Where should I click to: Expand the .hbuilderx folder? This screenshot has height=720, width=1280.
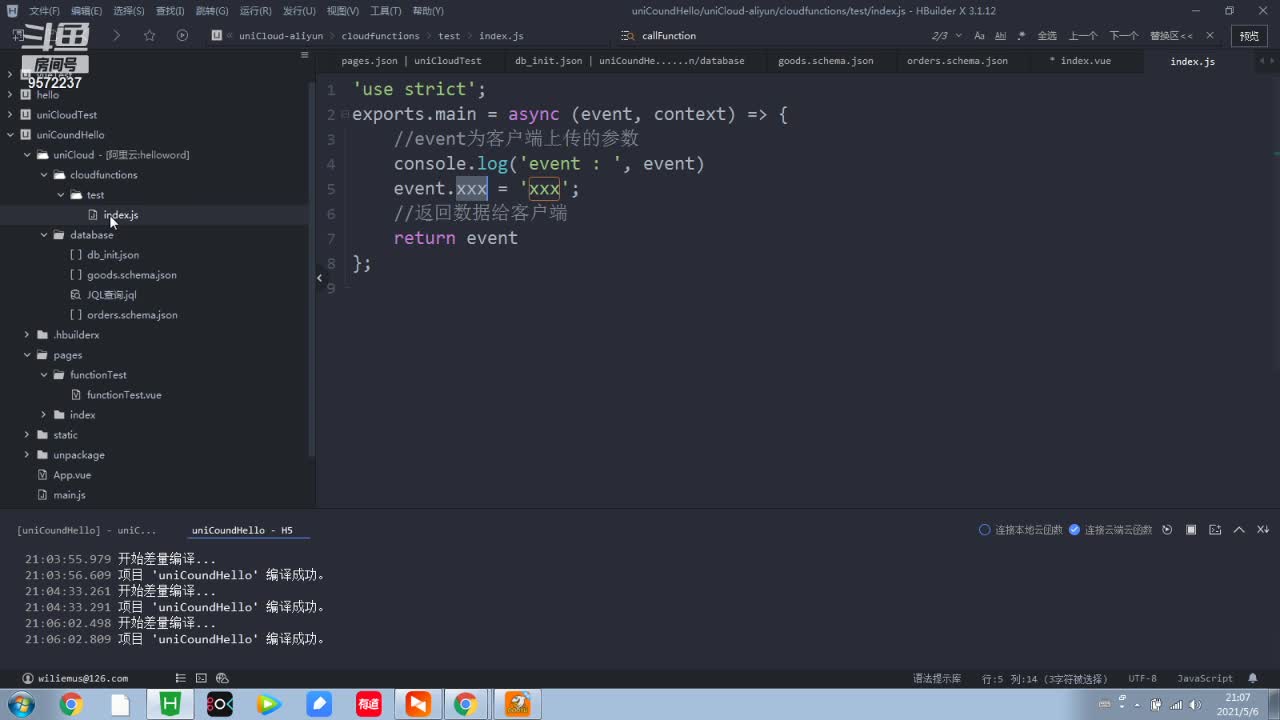tap(27, 335)
